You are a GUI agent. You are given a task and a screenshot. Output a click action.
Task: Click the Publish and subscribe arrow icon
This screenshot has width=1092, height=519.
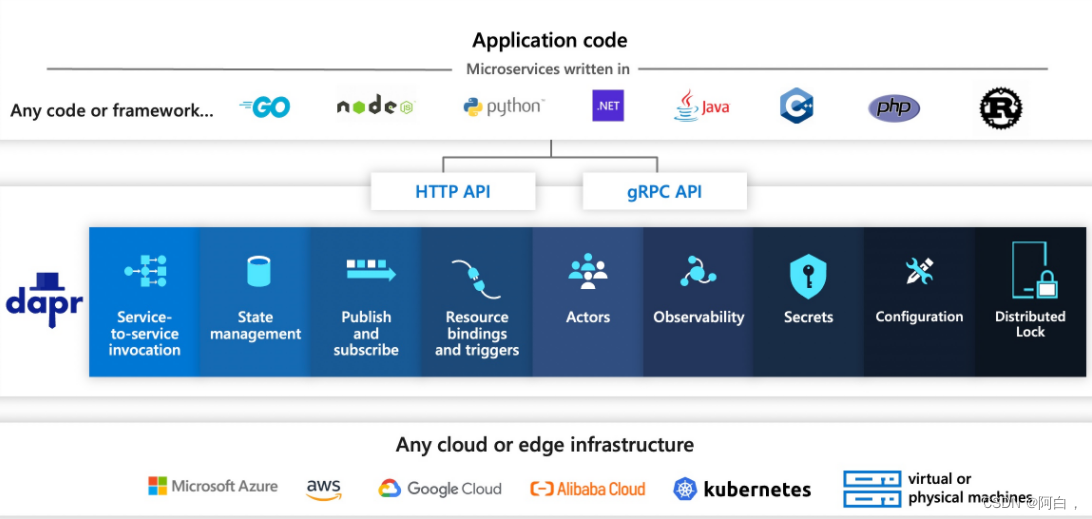click(x=371, y=270)
